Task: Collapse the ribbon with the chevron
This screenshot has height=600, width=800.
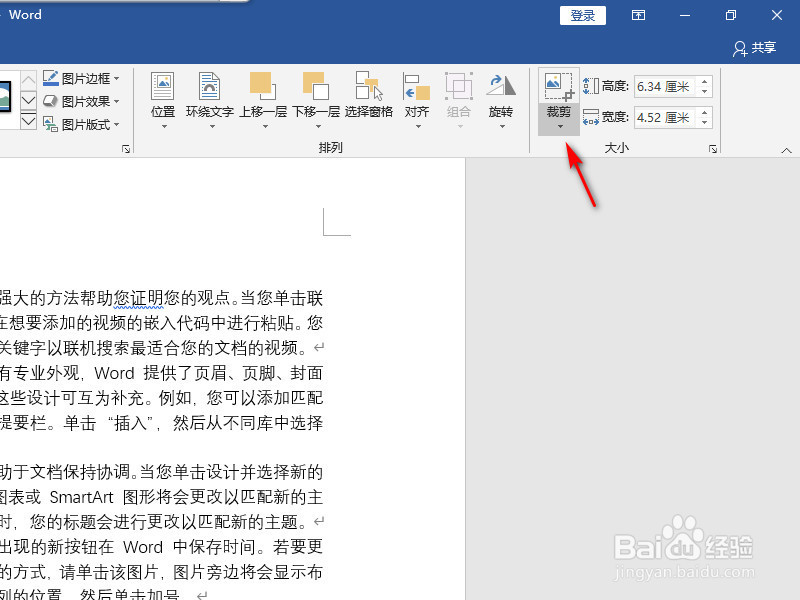Action: click(788, 152)
